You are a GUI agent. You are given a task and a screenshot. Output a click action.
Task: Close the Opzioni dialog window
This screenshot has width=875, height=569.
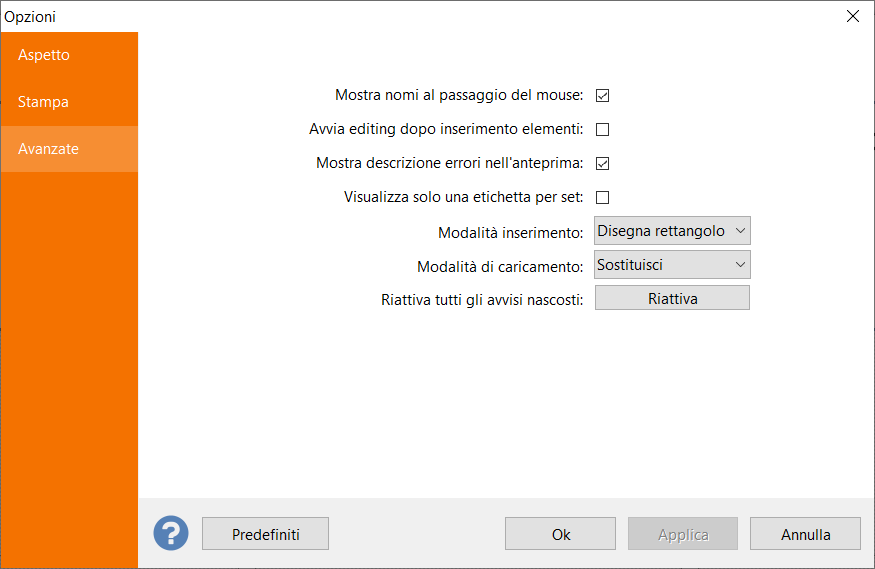pyautogui.click(x=852, y=16)
